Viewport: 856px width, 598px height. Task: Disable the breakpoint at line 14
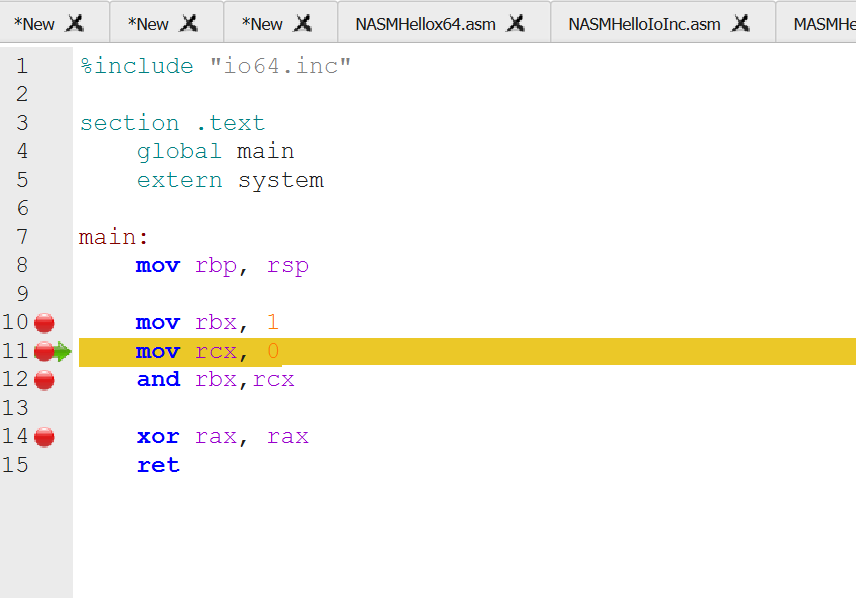pos(44,437)
